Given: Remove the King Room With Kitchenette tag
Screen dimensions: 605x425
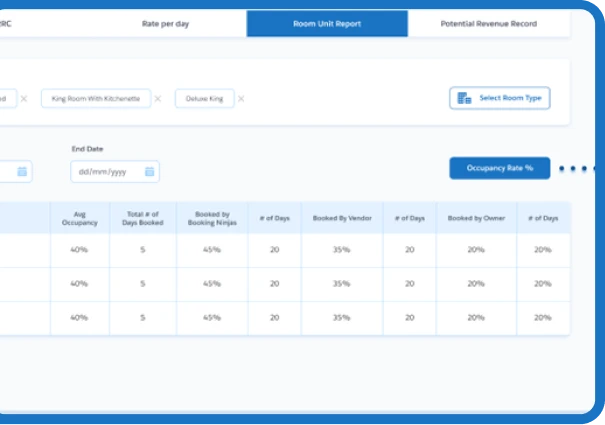Looking at the screenshot, I should coord(160,99).
